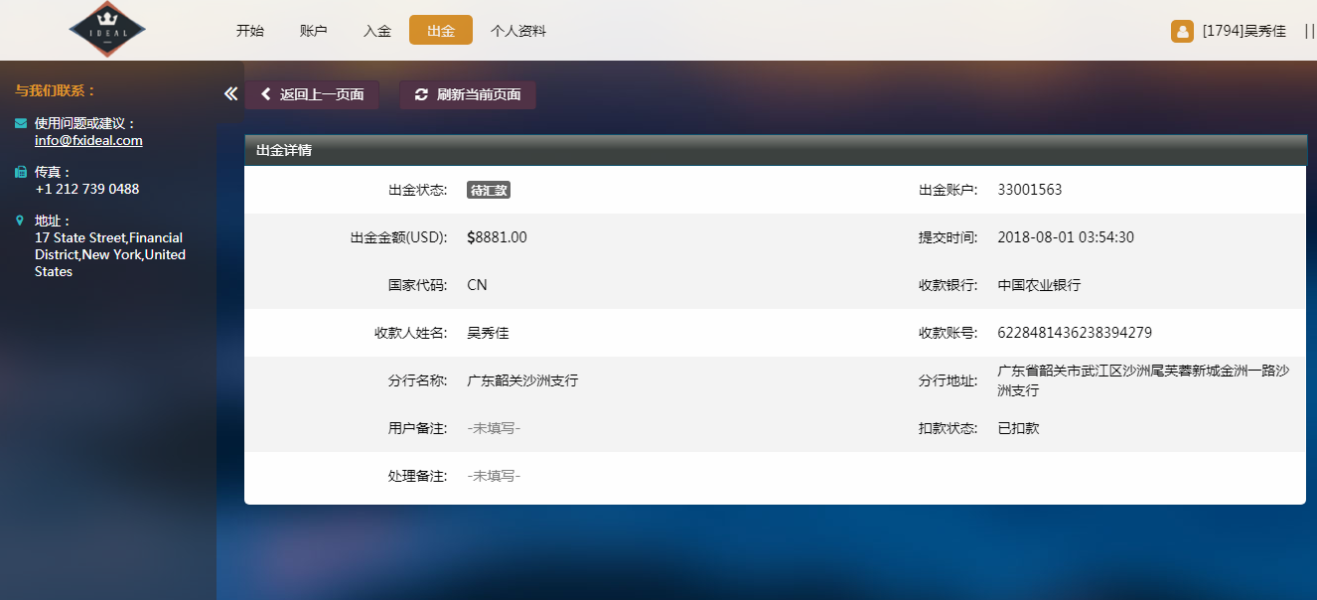
Task: Click the location pin address icon
Action: point(21,220)
